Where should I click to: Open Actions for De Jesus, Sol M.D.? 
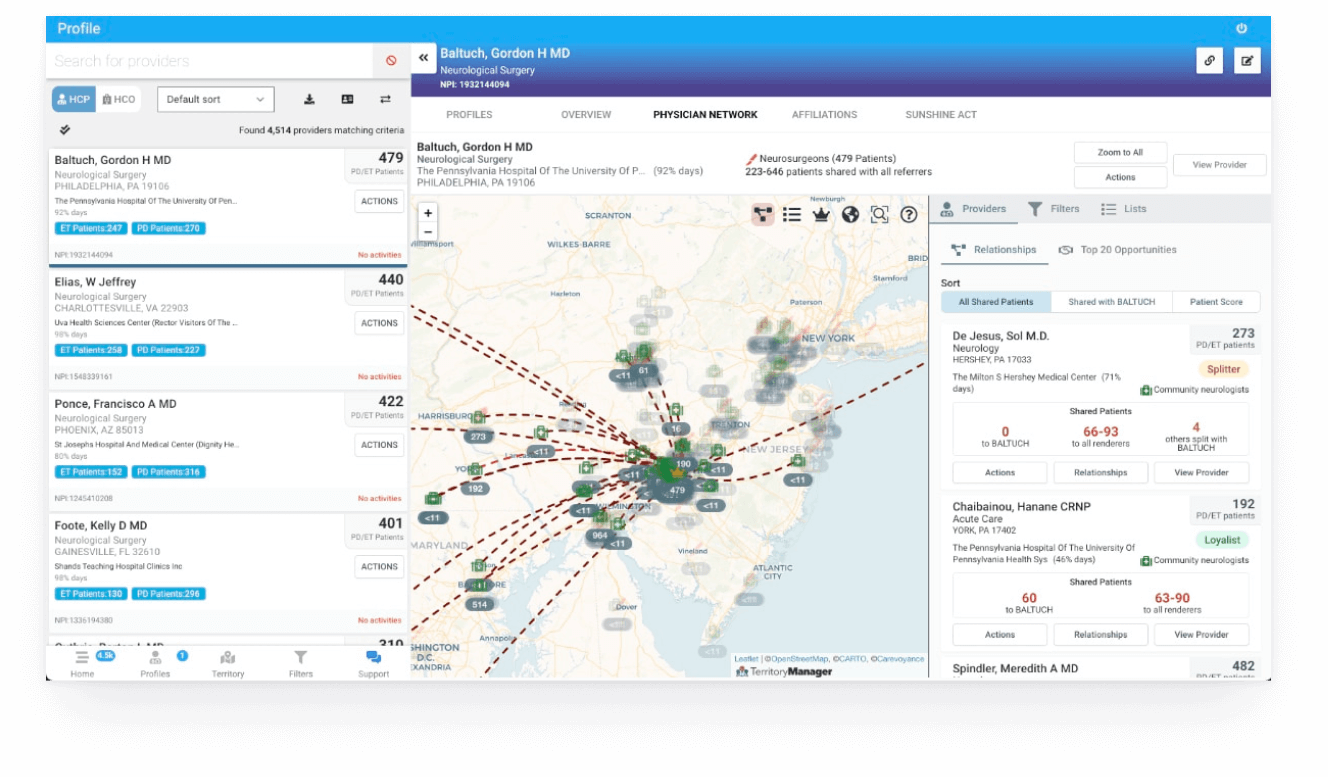tap(1000, 472)
